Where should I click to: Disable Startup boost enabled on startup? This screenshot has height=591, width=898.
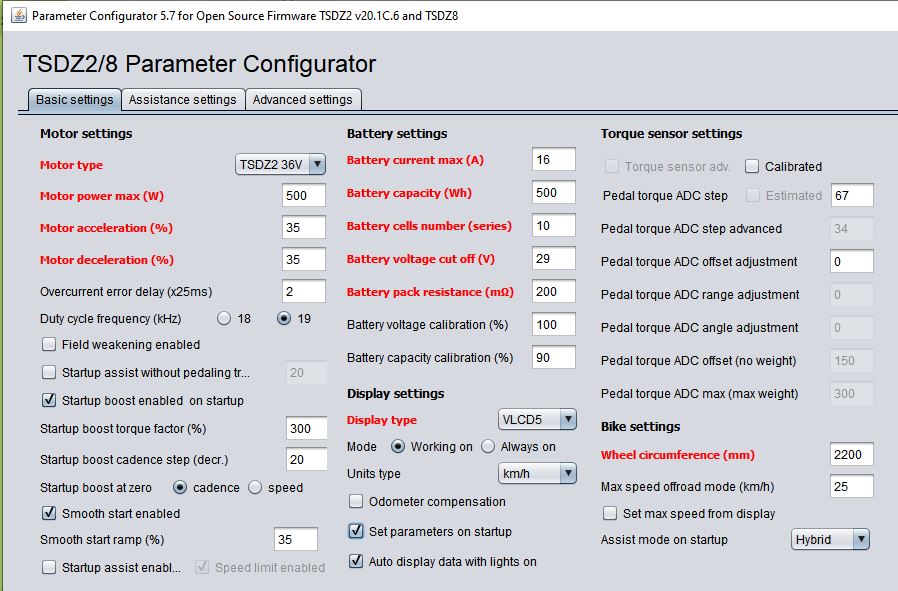(49, 401)
